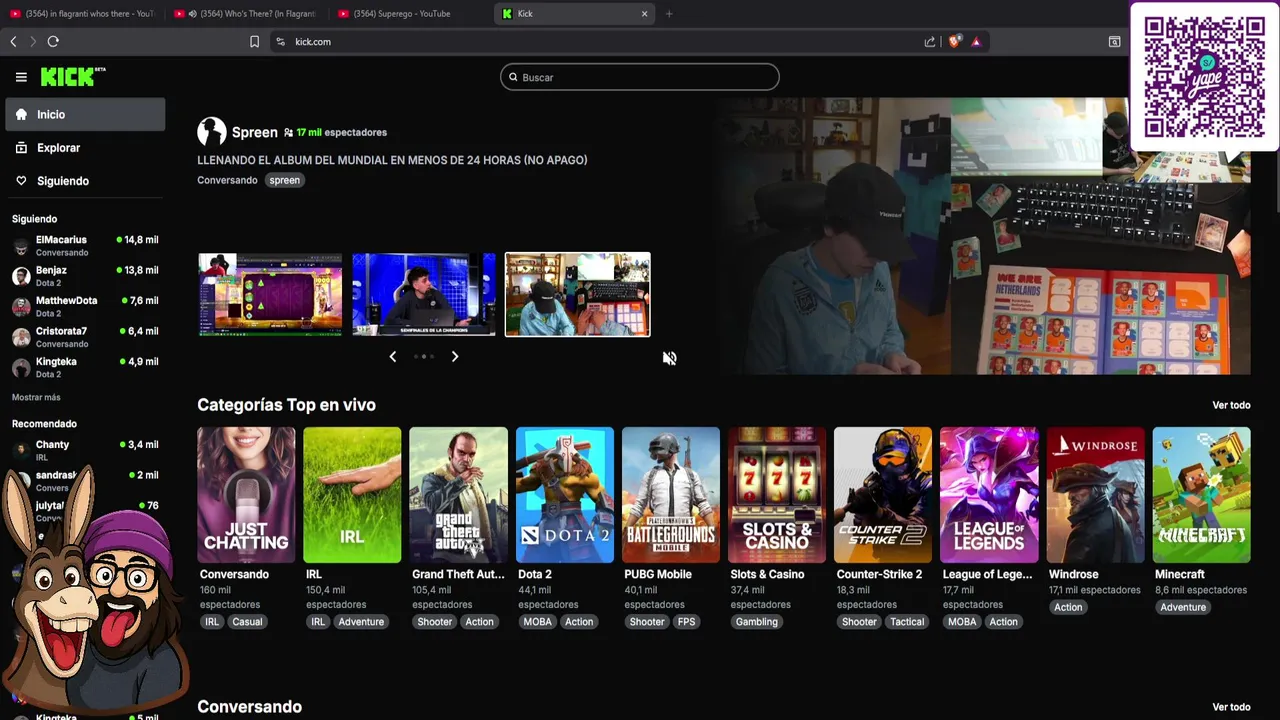Open PUBG Mobile category card

click(x=671, y=495)
